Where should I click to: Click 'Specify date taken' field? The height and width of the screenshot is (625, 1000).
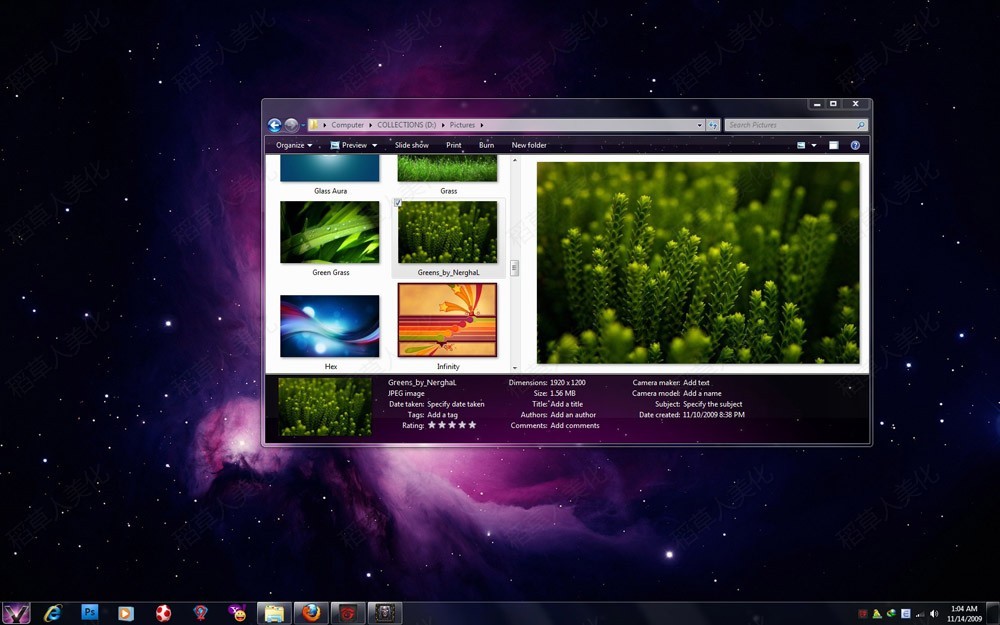(455, 404)
